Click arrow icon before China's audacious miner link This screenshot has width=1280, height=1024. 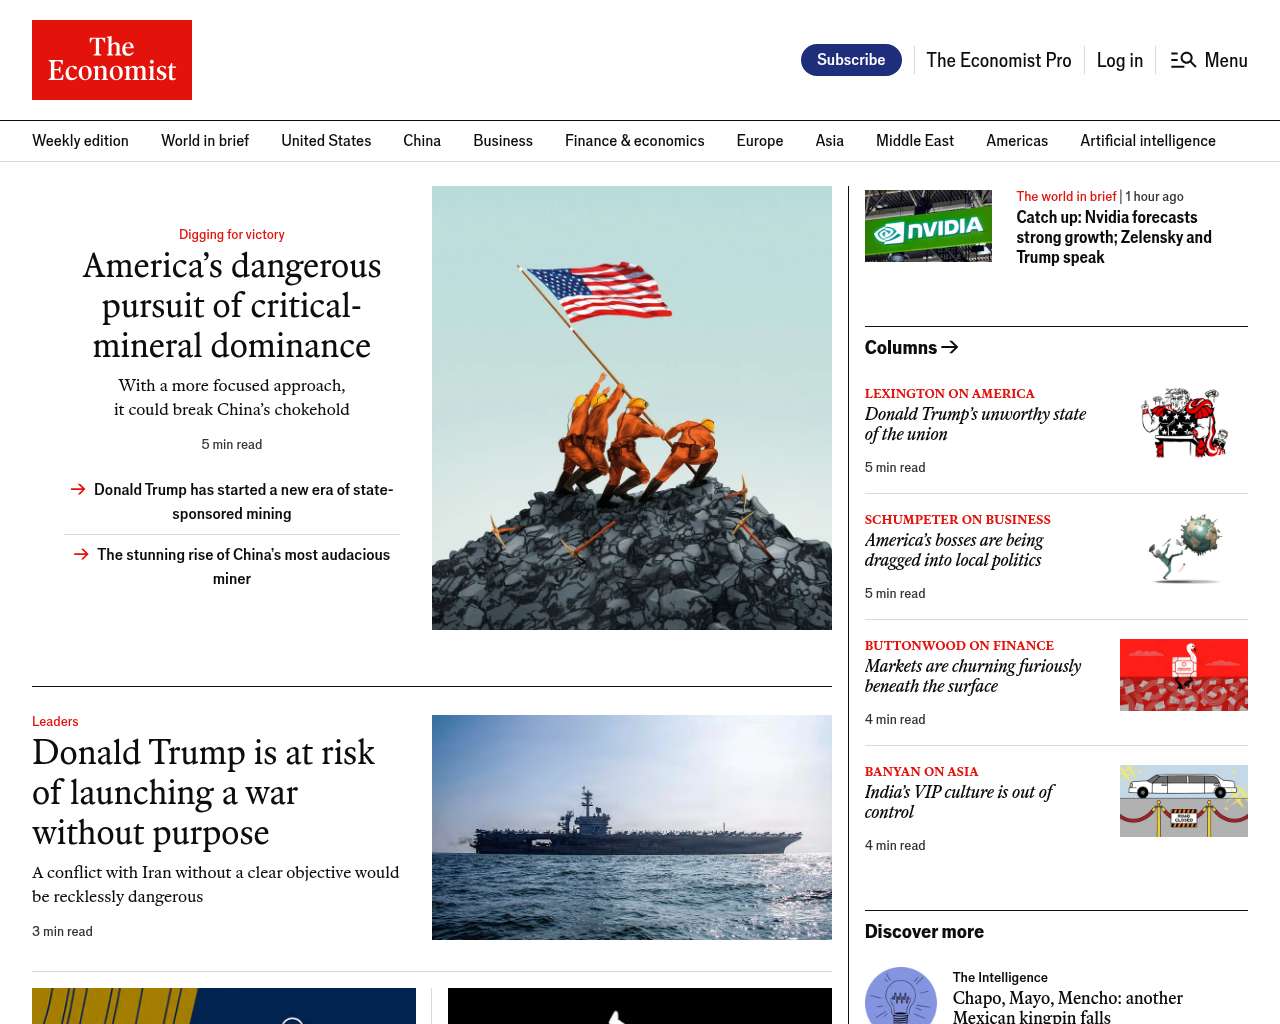coord(81,554)
